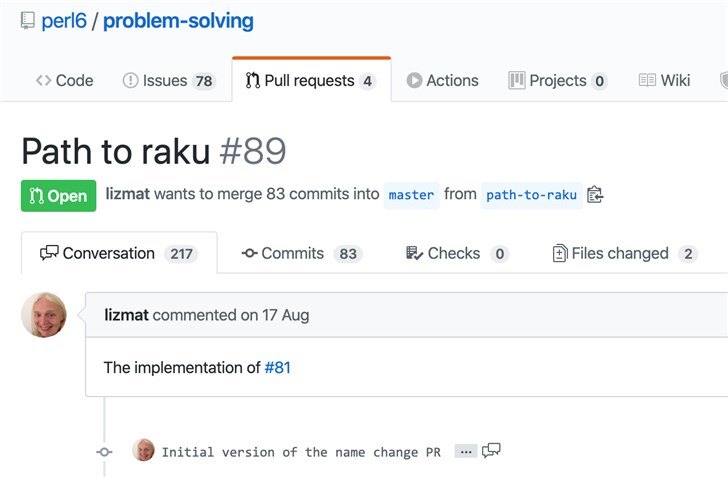The height and width of the screenshot is (477, 728).
Task: Click the commit timeline node icon
Action: pos(104,452)
